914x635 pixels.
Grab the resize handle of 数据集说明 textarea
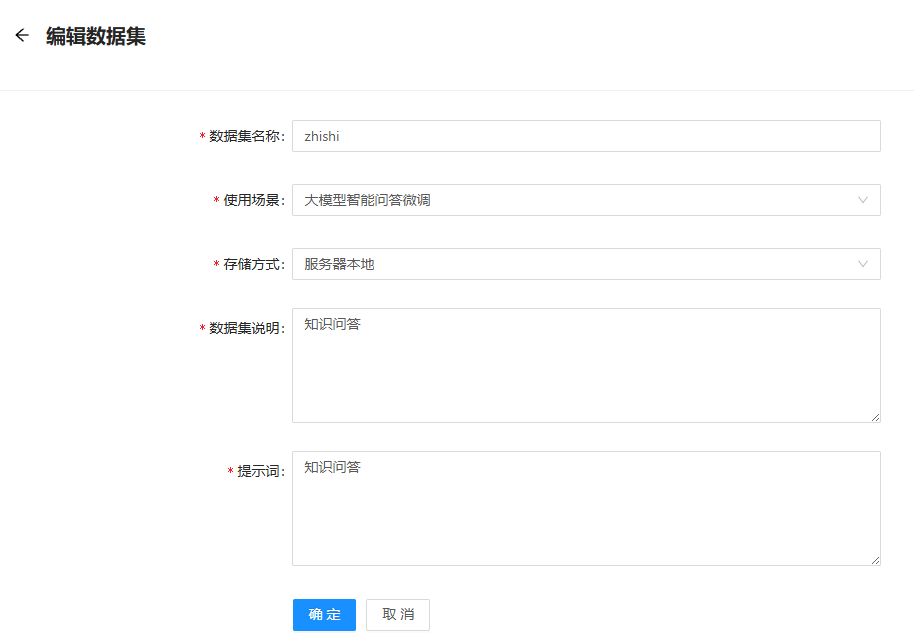[x=875, y=417]
